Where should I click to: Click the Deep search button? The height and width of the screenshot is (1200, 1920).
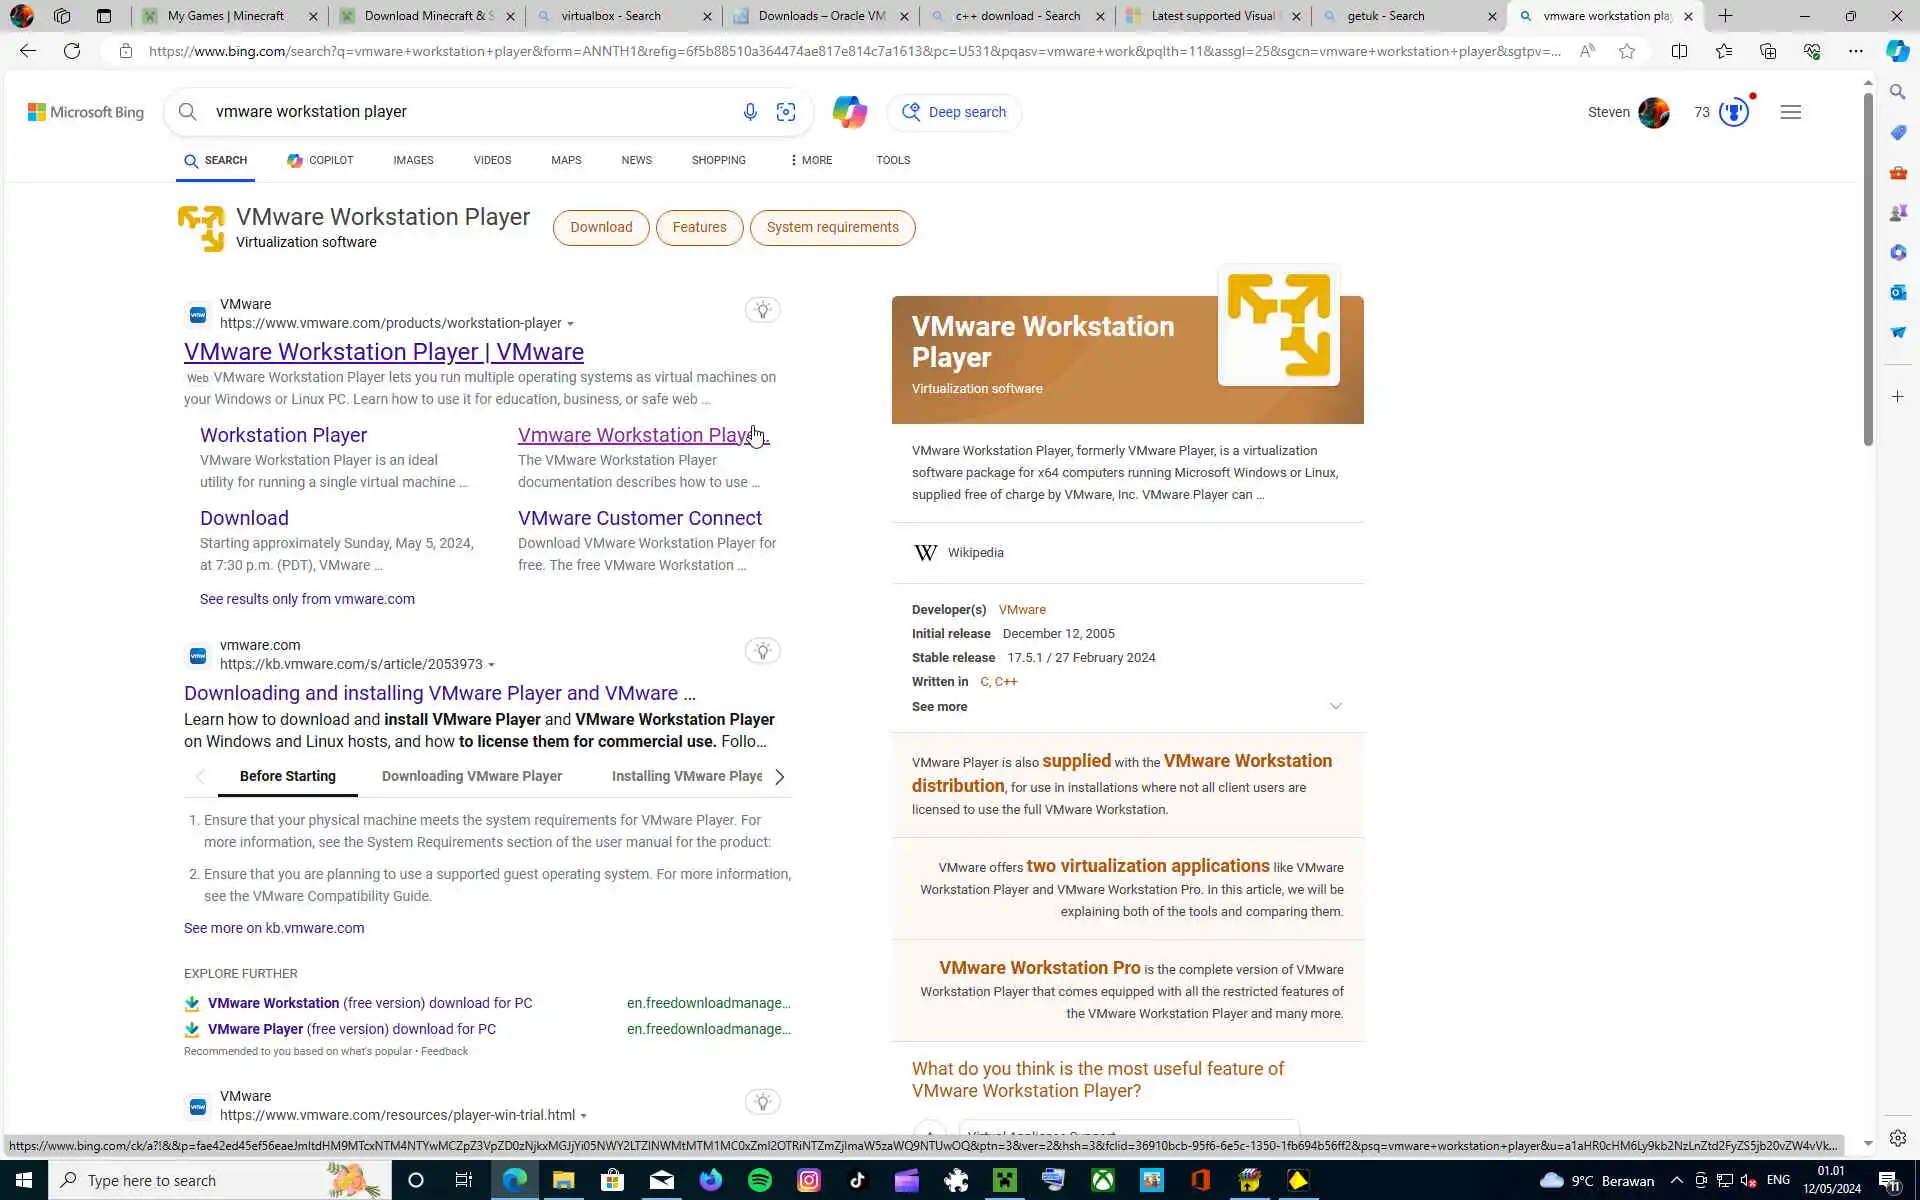(x=954, y=112)
